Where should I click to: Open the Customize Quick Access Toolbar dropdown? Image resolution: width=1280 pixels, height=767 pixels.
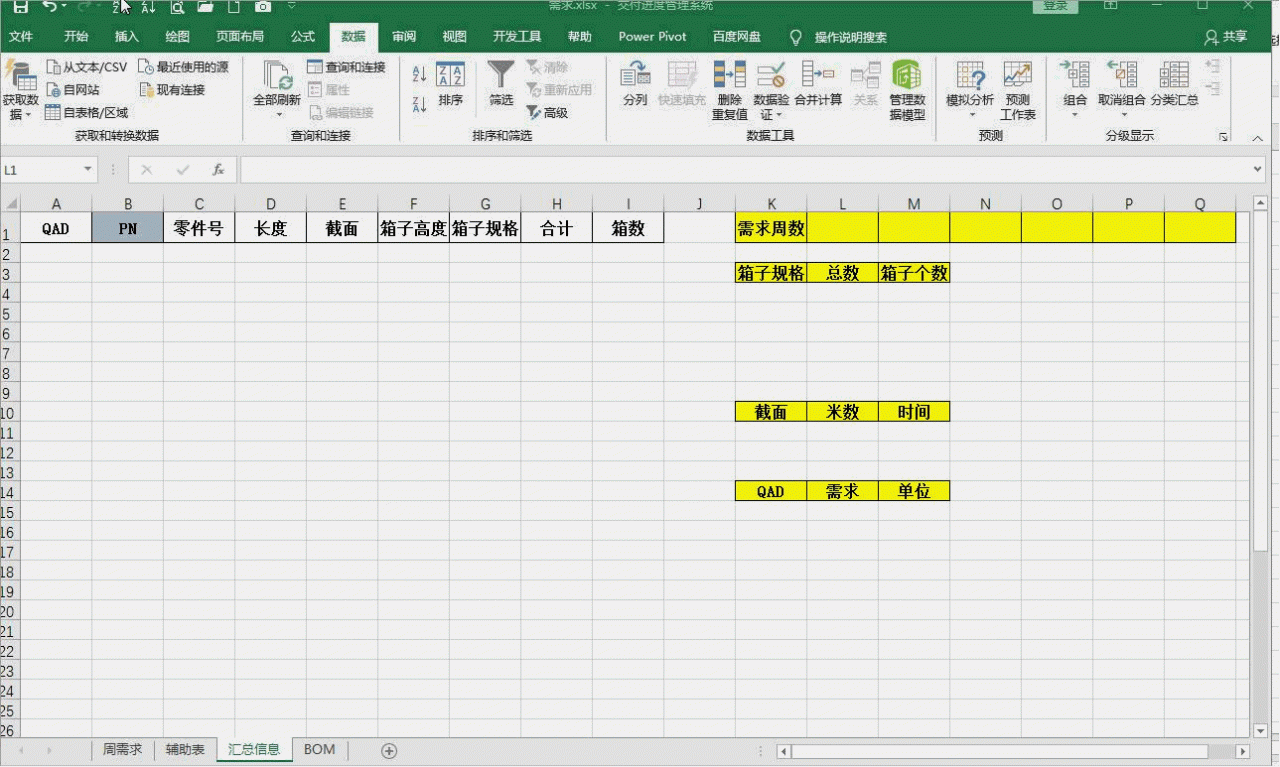tap(291, 7)
